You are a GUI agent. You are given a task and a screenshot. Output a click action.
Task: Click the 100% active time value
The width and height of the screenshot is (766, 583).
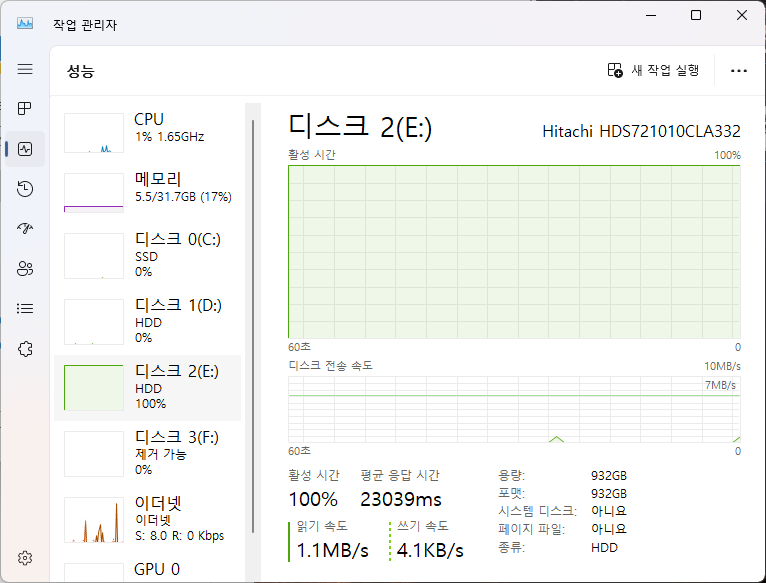pos(313,499)
